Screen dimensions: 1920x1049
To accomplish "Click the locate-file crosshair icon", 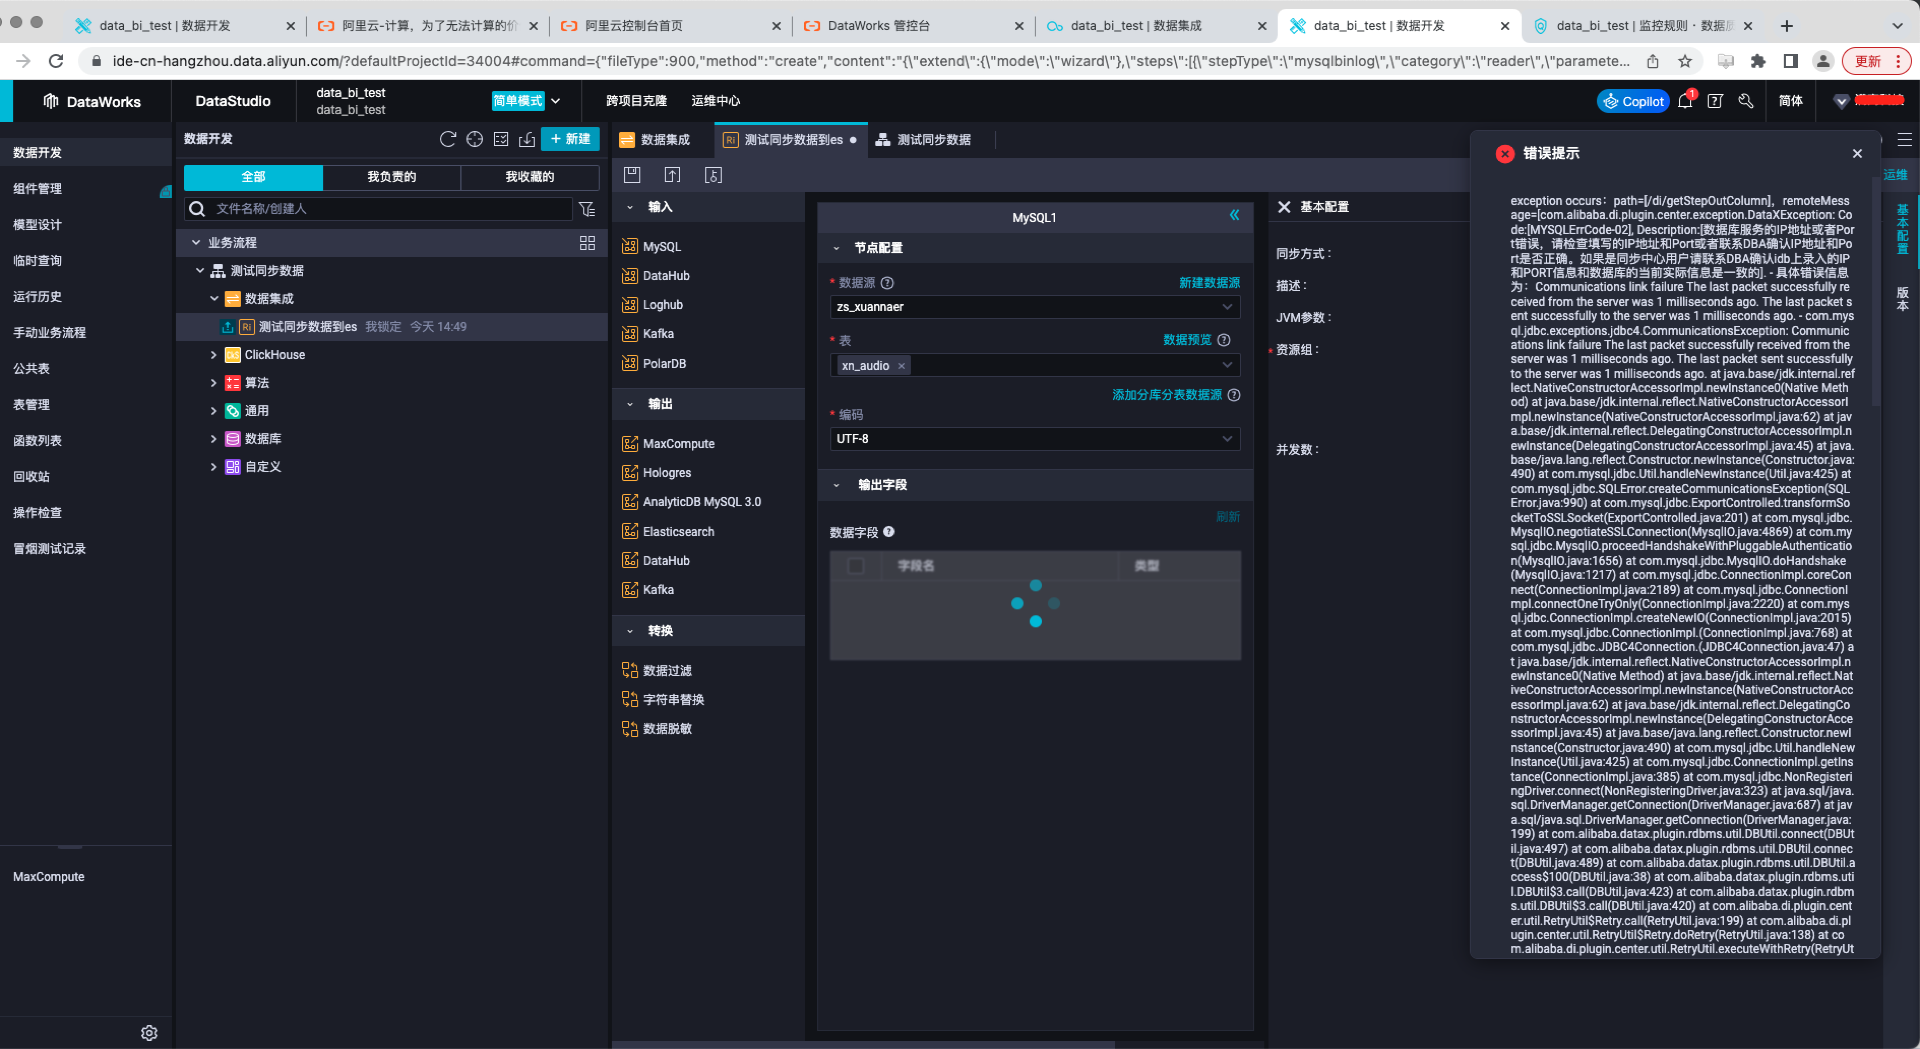I will tap(475, 139).
